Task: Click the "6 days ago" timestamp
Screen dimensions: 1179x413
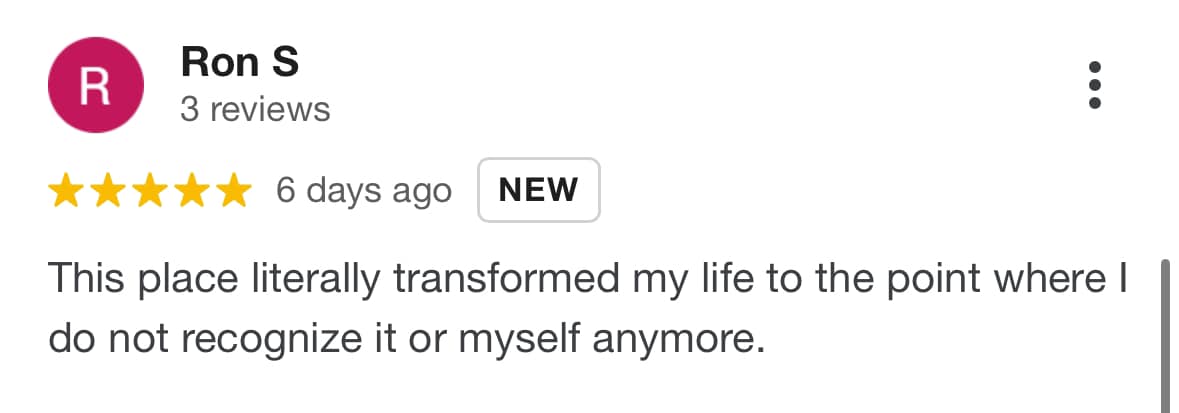Action: [x=364, y=191]
